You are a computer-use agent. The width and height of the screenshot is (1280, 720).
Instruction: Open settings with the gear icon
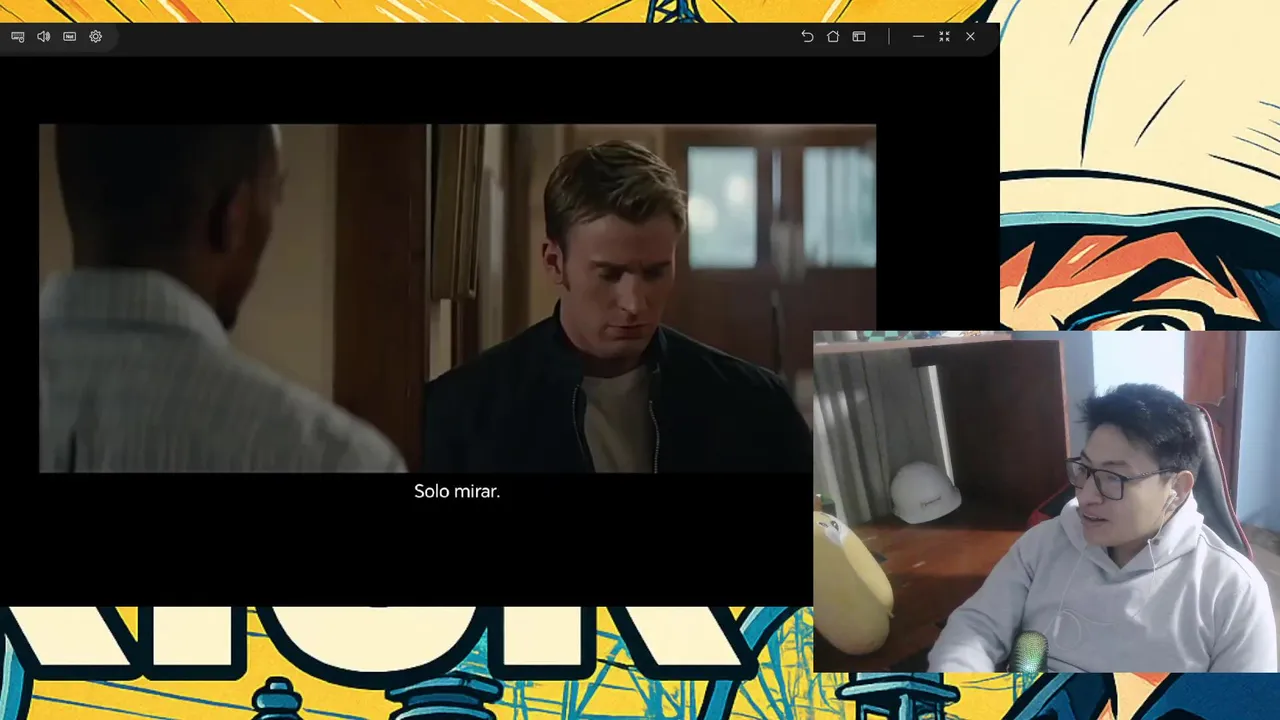[96, 36]
